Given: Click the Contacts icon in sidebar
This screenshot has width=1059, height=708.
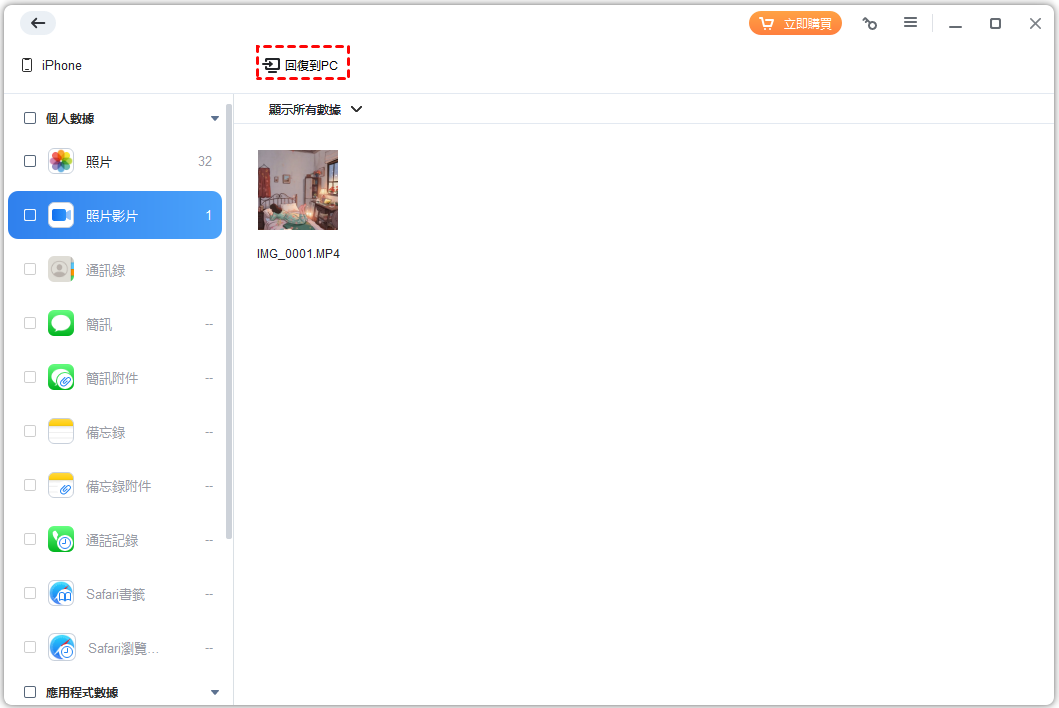Looking at the screenshot, I should pyautogui.click(x=61, y=269).
